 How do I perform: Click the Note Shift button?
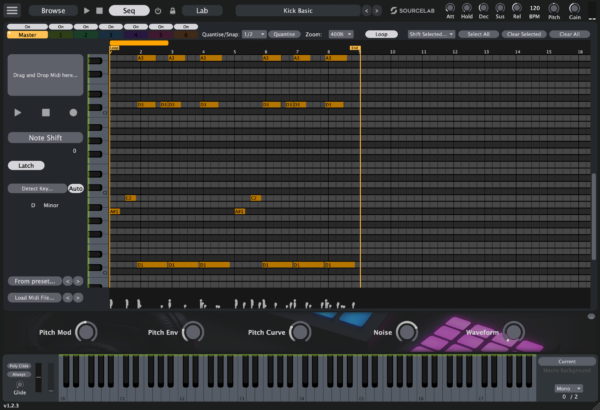(x=45, y=138)
